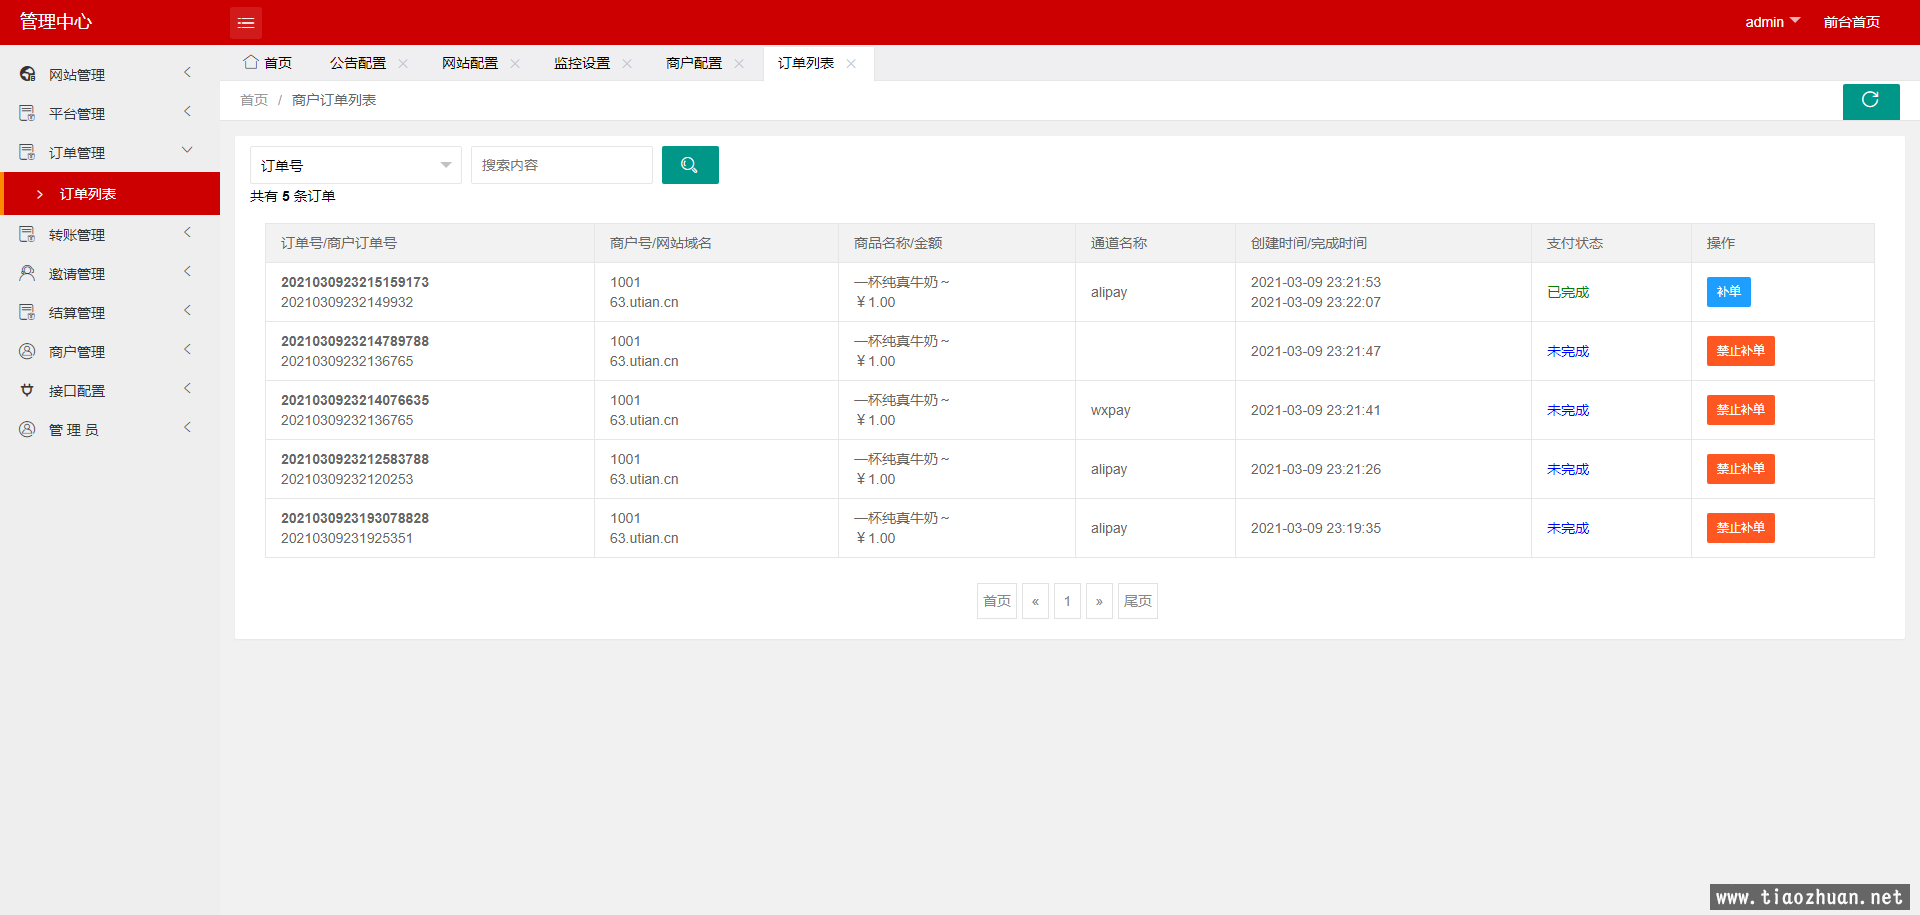Click the 邀请管理 person icon
1920x915 pixels.
(28, 273)
